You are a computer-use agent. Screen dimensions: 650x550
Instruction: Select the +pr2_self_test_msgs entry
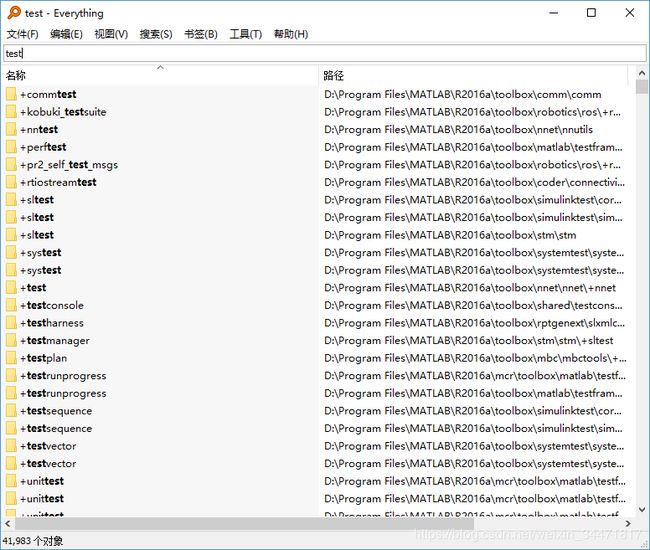[69, 165]
